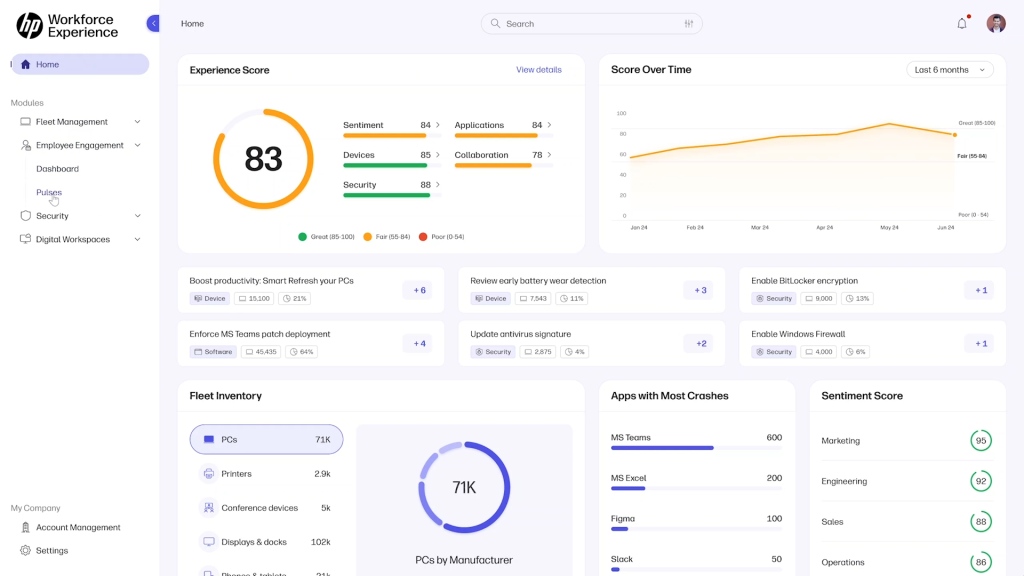Screen dimensions: 1024x576
Task: Select PCs in Fleet Inventory list
Action: click(x=266, y=440)
